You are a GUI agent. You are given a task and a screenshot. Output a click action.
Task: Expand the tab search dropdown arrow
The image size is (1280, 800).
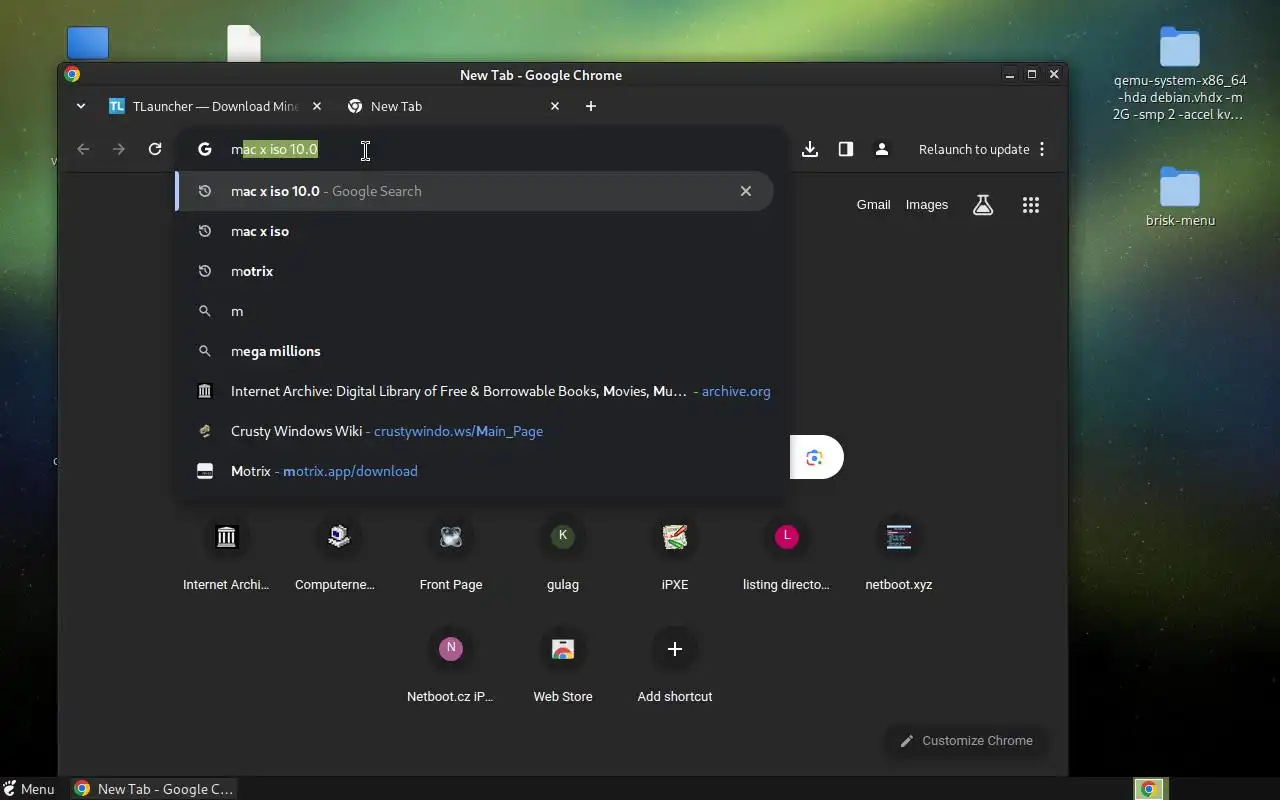pyautogui.click(x=81, y=106)
